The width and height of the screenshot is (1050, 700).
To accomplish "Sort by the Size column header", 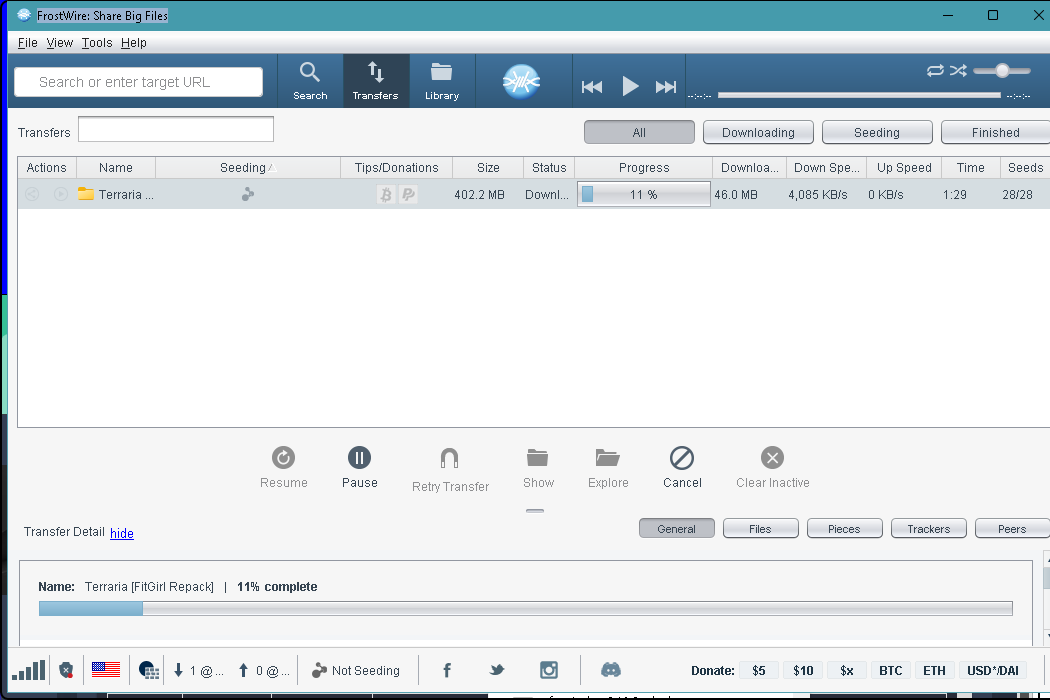I will coord(488,167).
